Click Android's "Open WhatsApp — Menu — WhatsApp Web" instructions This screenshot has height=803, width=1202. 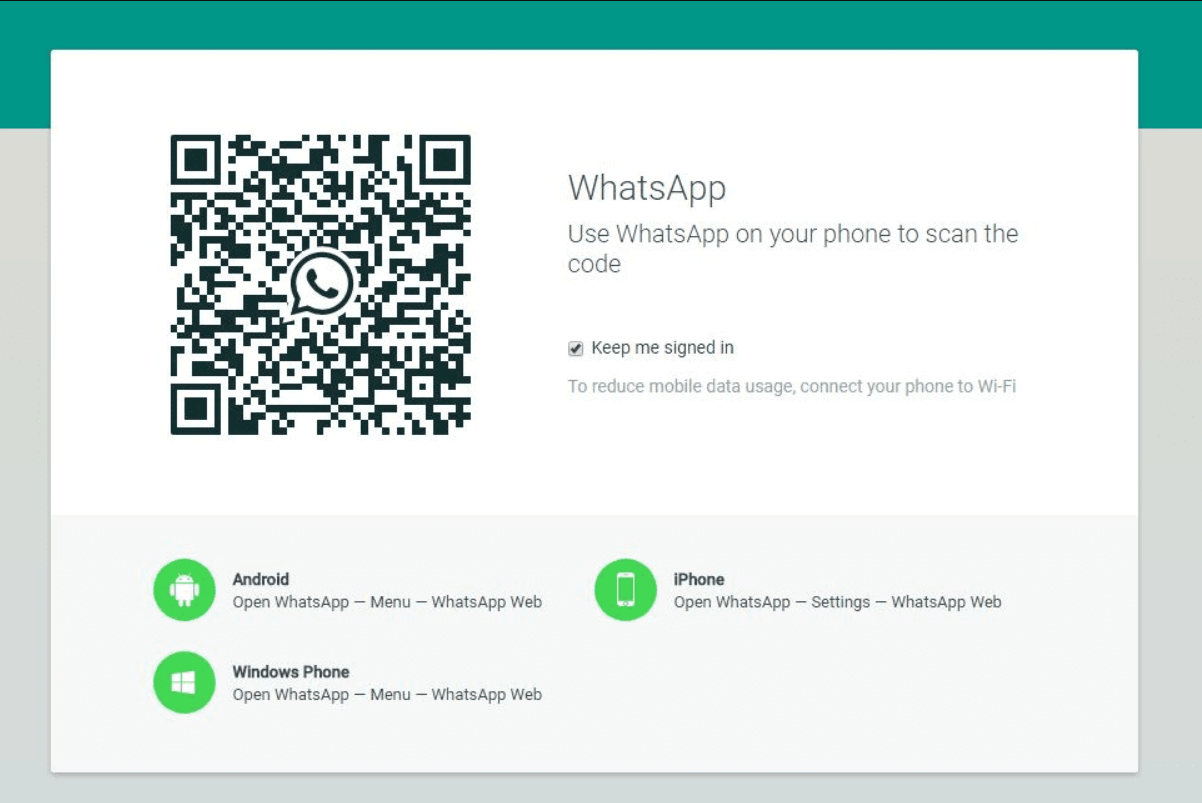(x=387, y=602)
